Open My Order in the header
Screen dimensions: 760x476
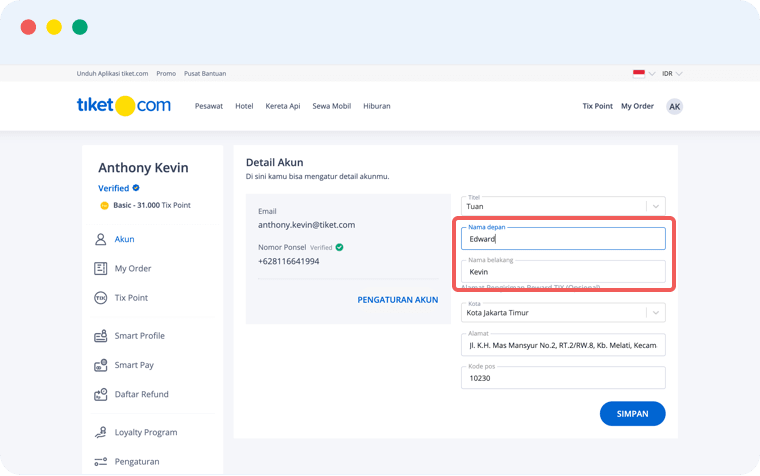click(x=637, y=106)
